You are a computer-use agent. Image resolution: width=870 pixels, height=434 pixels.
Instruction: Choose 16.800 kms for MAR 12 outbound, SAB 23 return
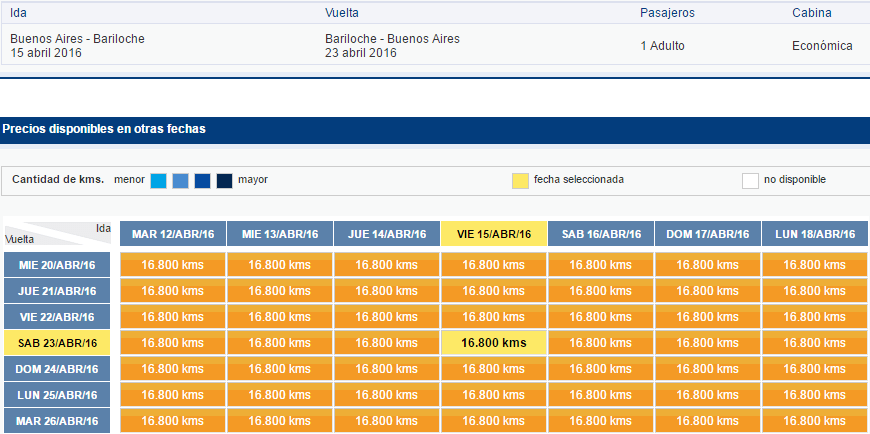point(173,343)
